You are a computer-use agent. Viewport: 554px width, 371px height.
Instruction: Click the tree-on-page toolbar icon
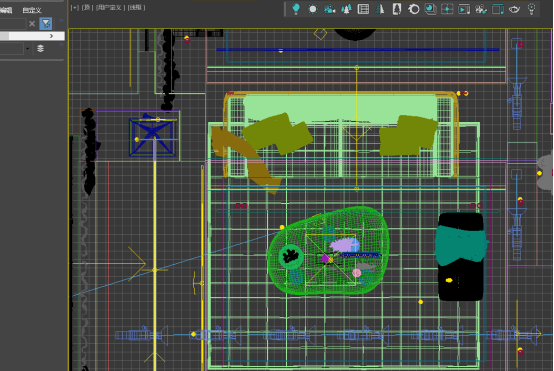pos(397,9)
